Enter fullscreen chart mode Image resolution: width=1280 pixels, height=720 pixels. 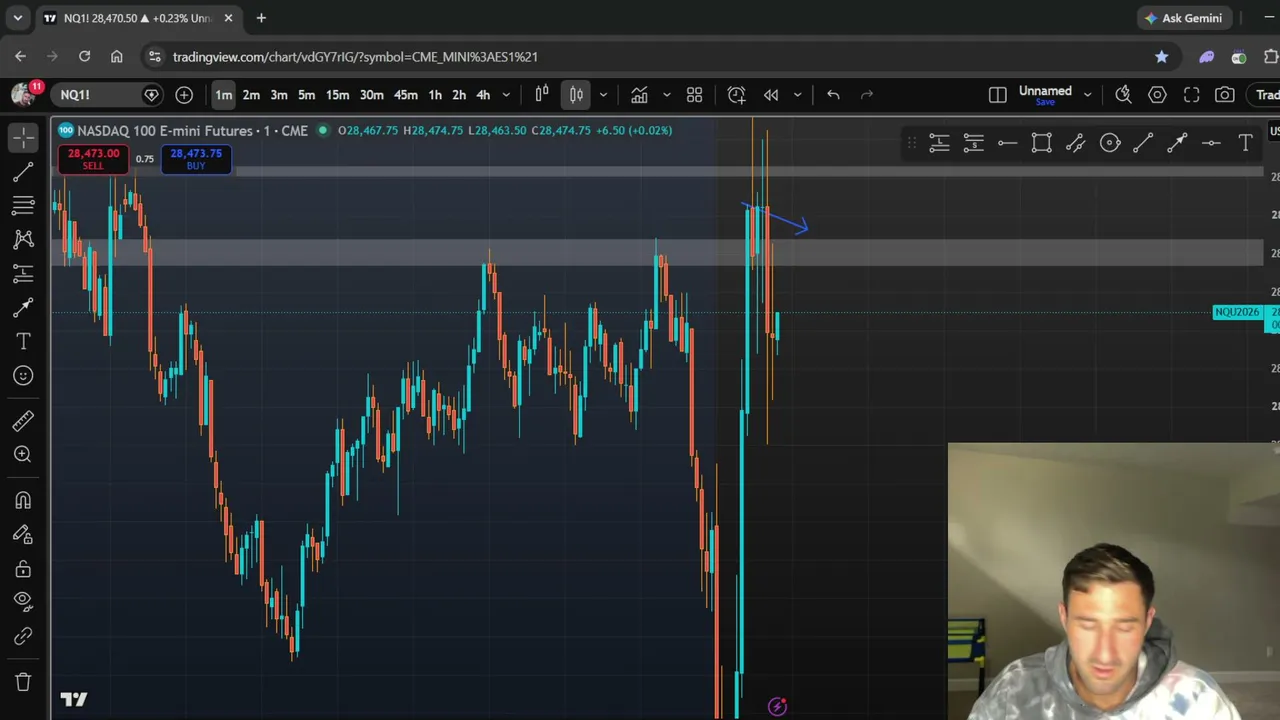click(x=1191, y=95)
